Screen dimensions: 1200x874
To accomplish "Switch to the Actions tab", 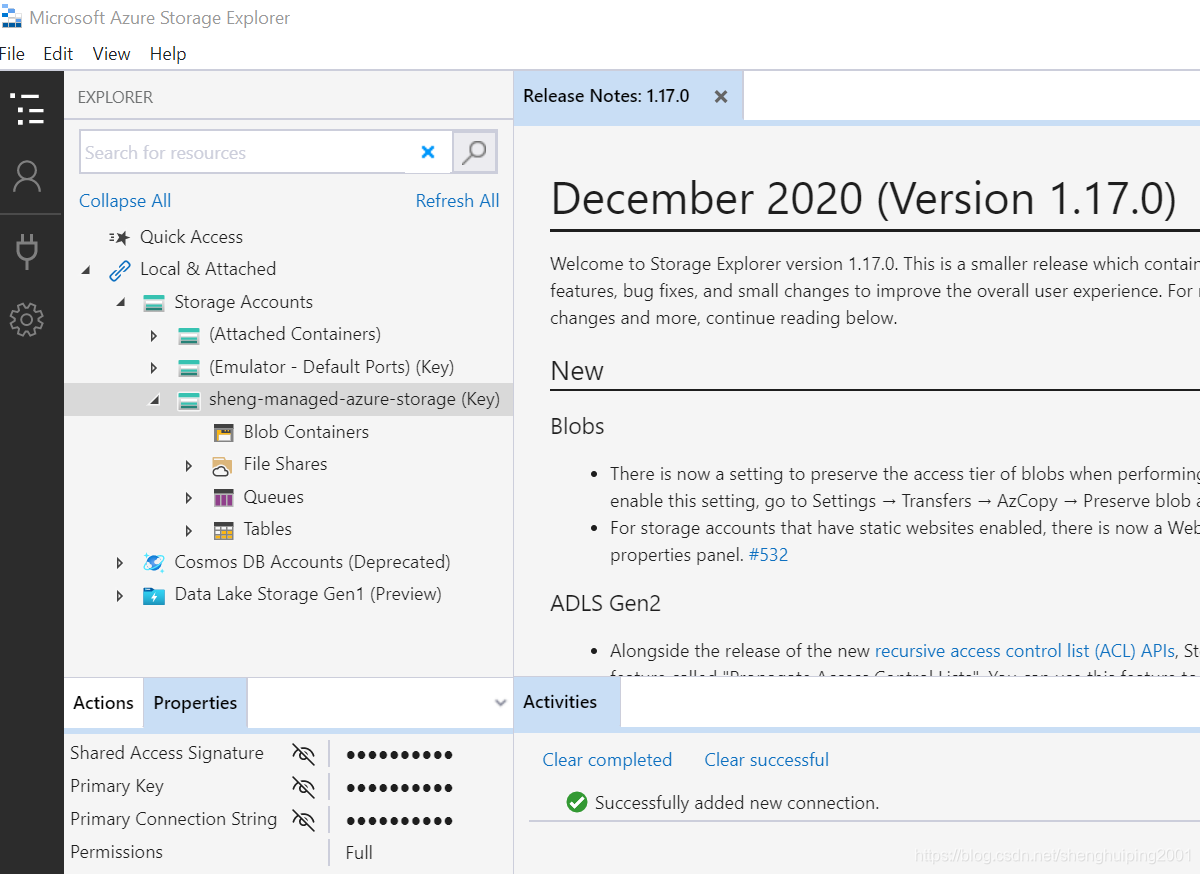I will [103, 703].
